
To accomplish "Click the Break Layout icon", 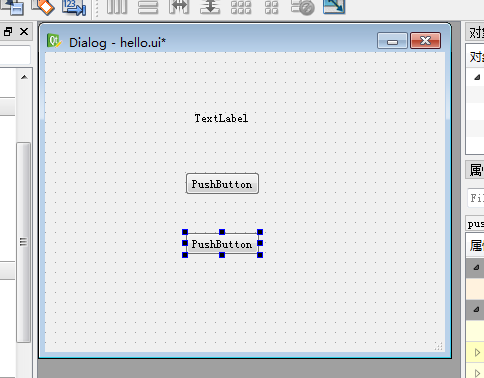I will click(302, 7).
